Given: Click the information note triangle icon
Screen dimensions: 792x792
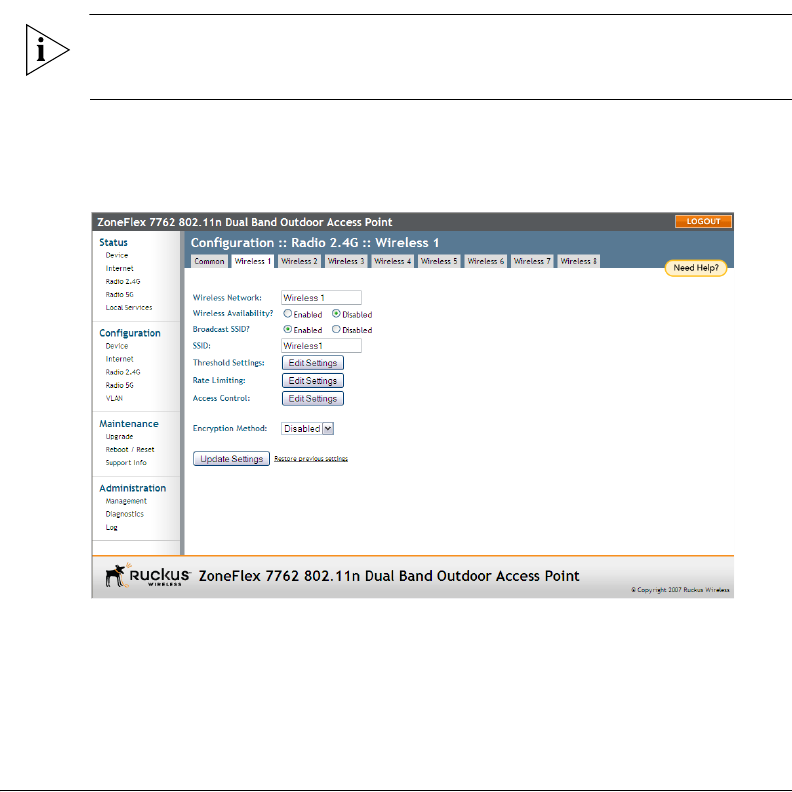Looking at the screenshot, I should [47, 50].
